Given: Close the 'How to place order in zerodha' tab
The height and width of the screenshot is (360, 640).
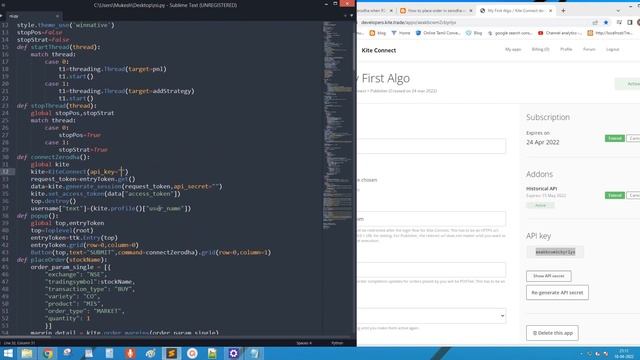Looking at the screenshot, I should [471, 11].
